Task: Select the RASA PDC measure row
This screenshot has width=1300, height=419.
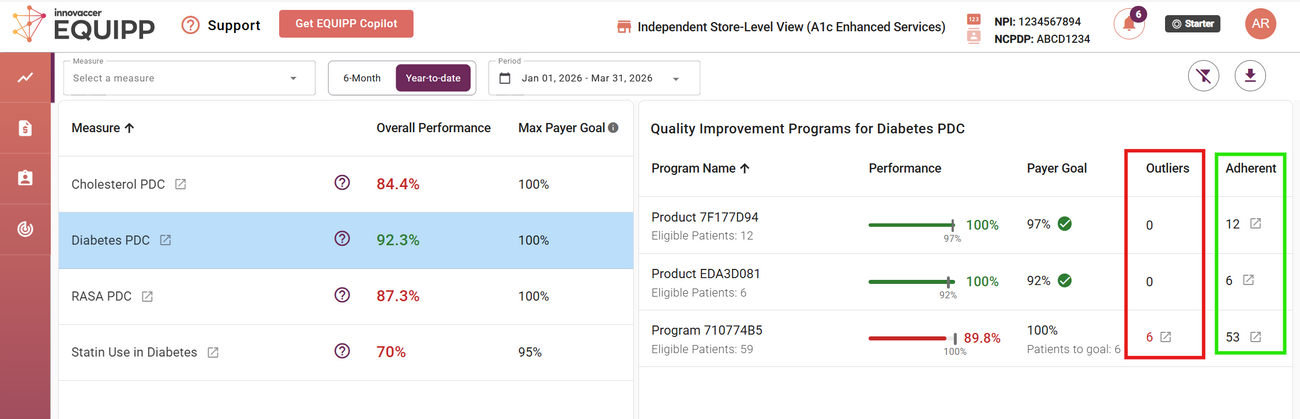Action: coord(346,296)
